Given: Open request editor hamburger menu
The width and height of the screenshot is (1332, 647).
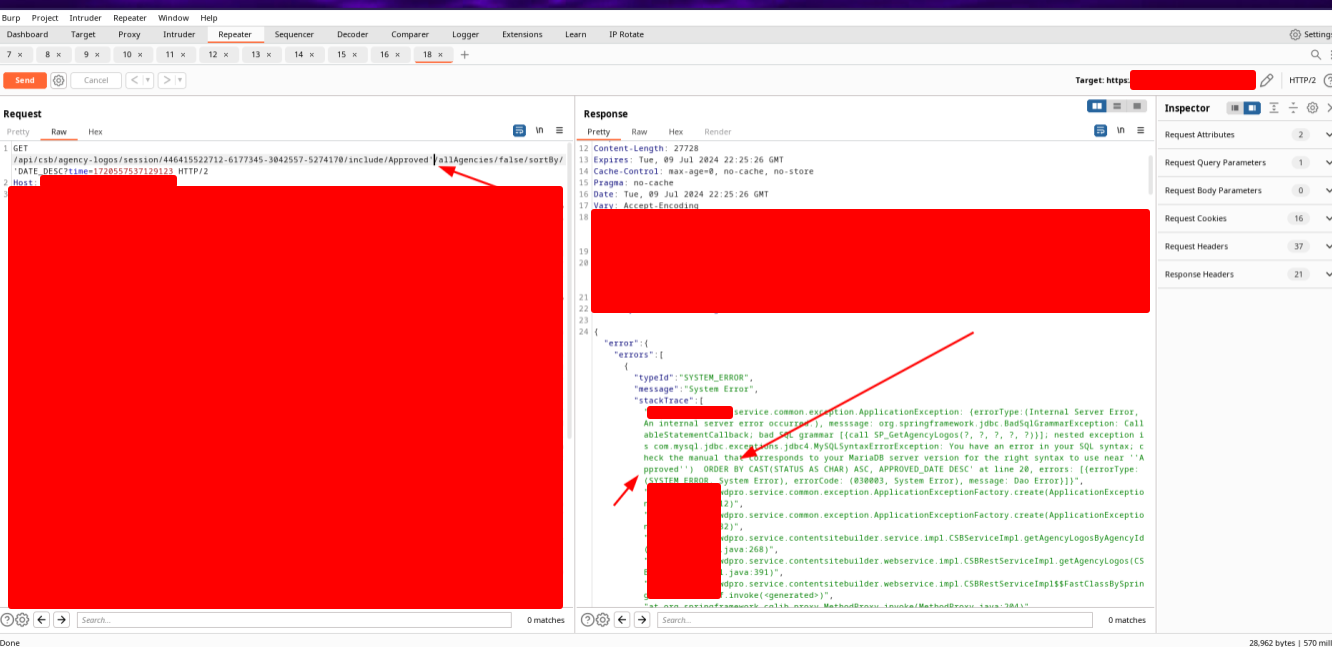Looking at the screenshot, I should tap(559, 131).
